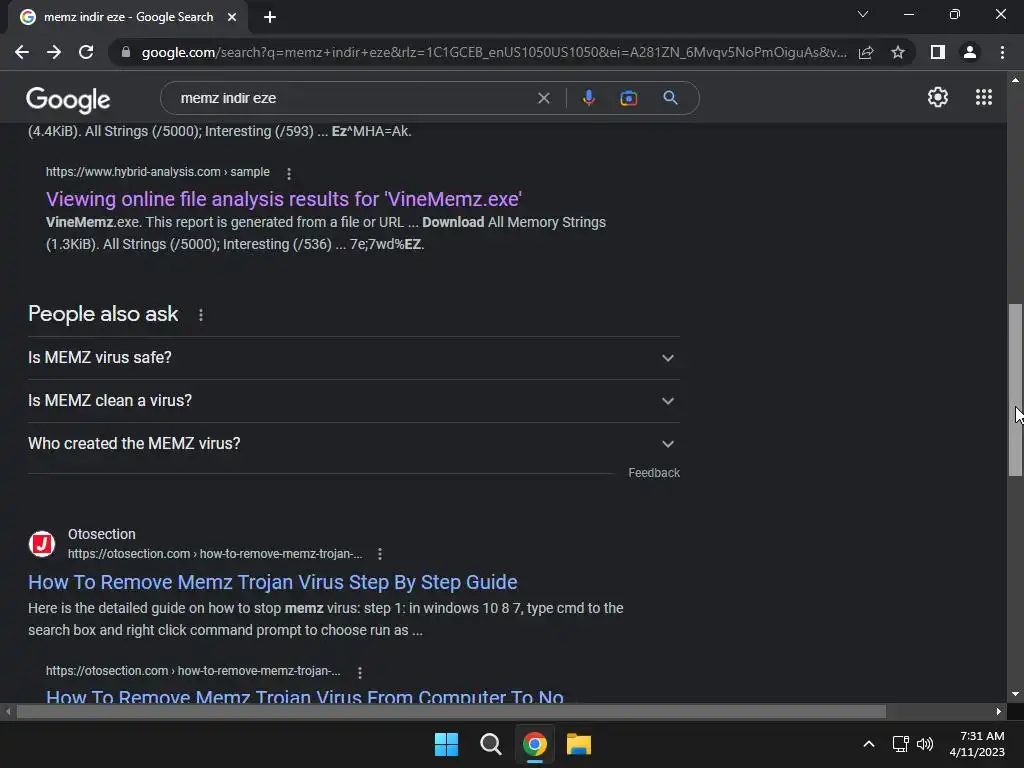
Task: Open network status in system tray
Action: point(901,744)
